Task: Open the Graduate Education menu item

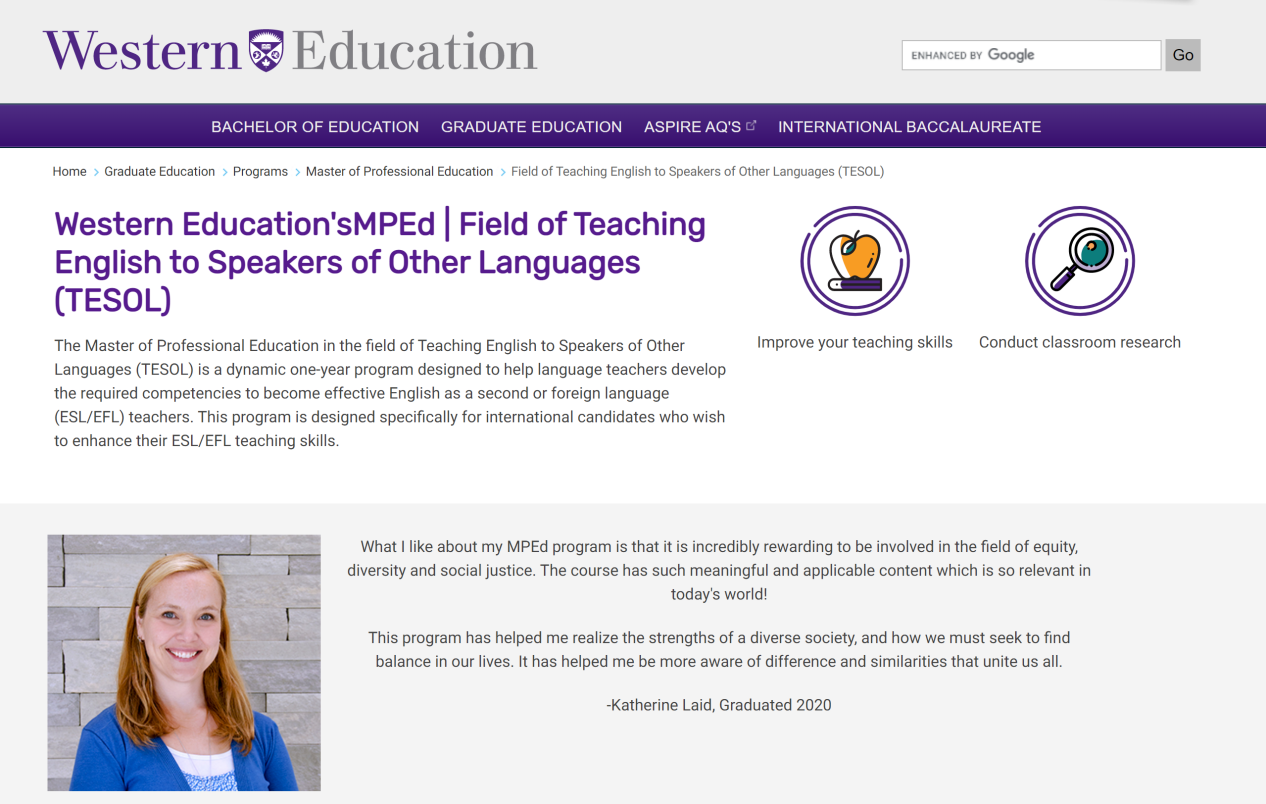Action: tap(531, 127)
